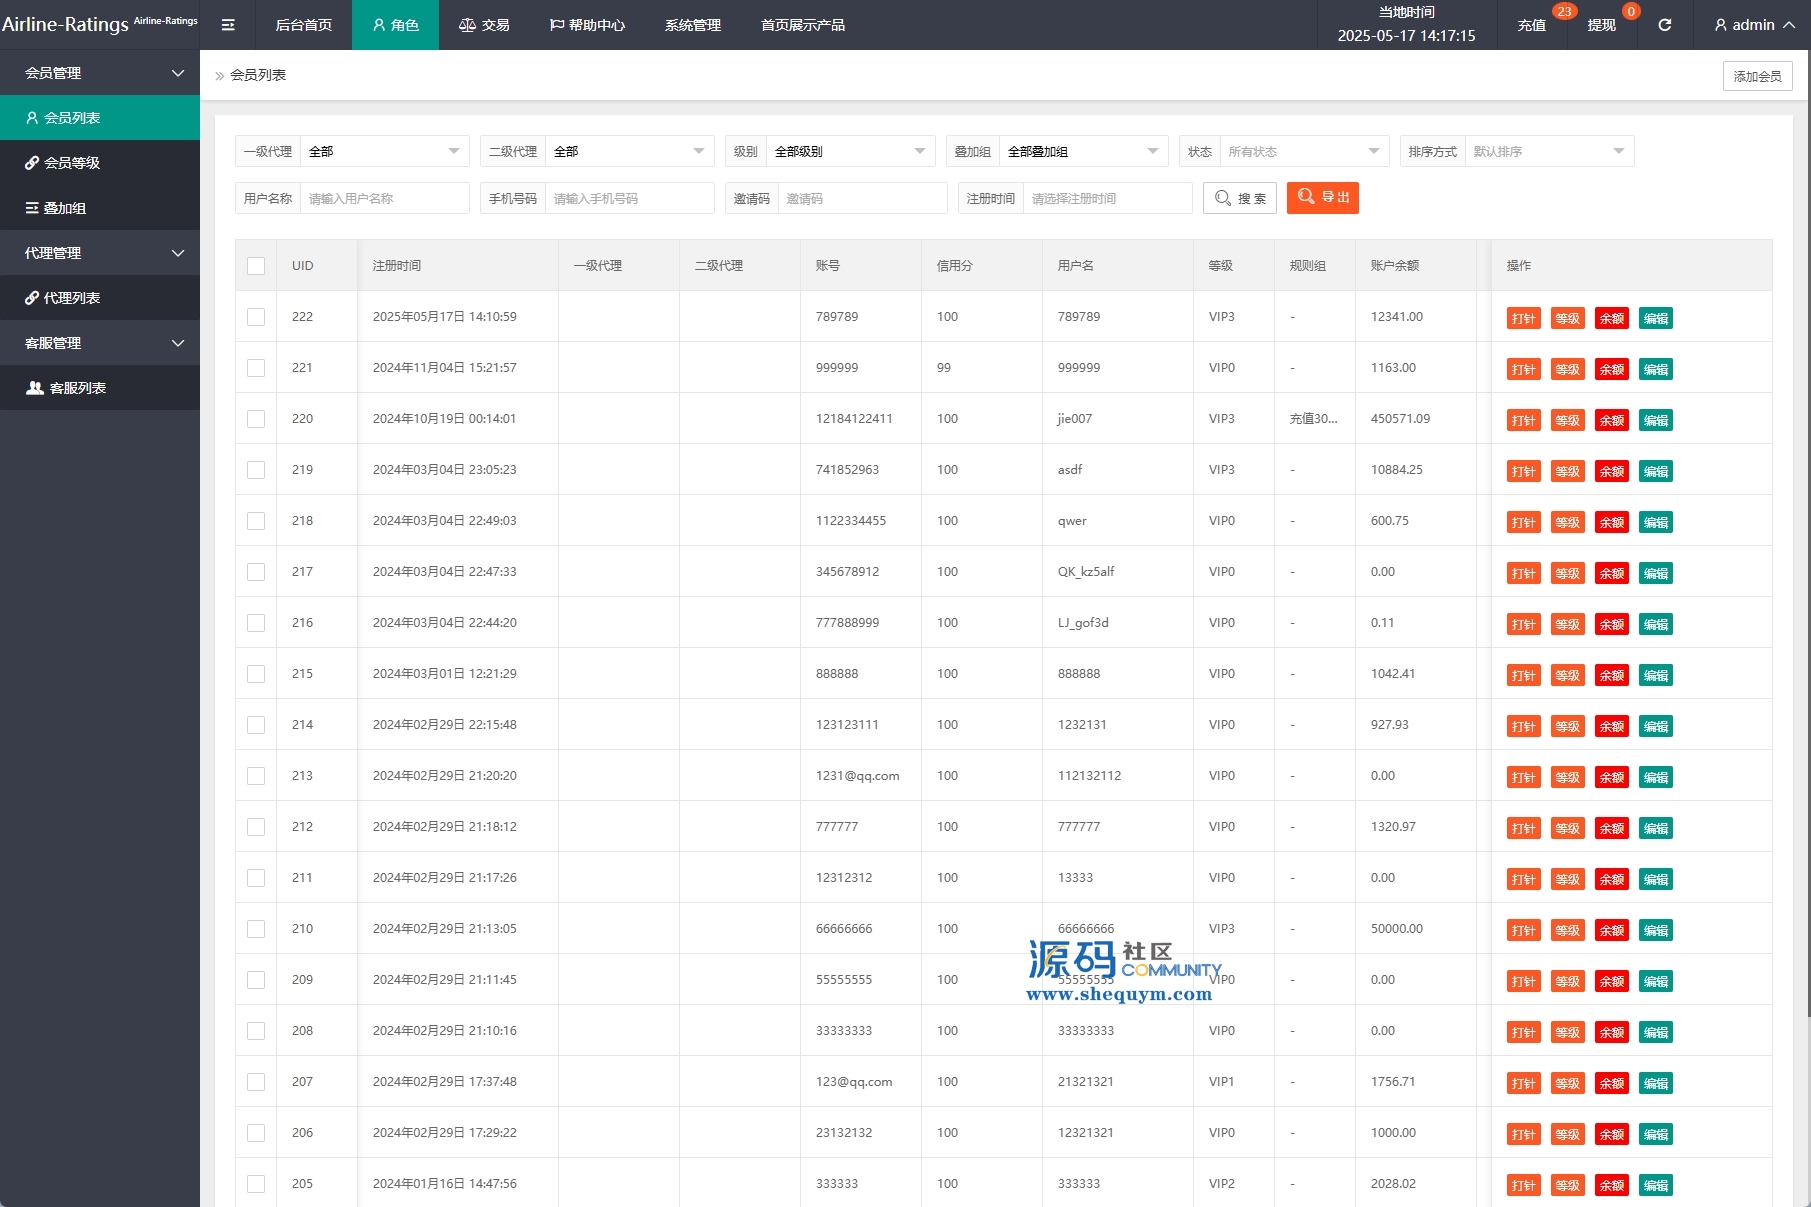This screenshot has height=1207, width=1811.
Task: Check the checkbox for UID 222
Action: [x=256, y=317]
